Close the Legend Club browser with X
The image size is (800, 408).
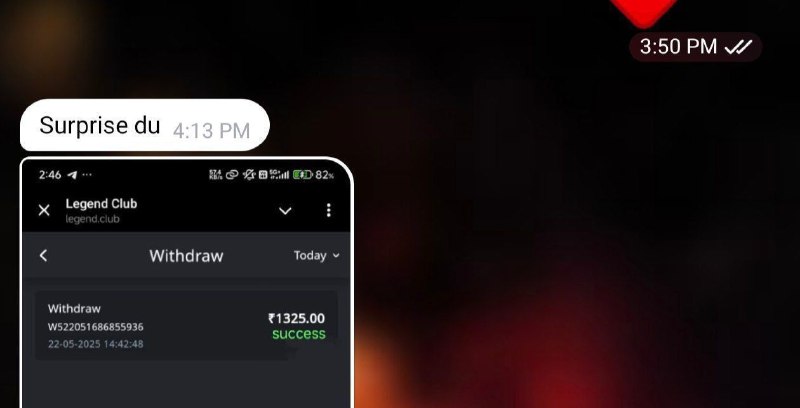44,210
